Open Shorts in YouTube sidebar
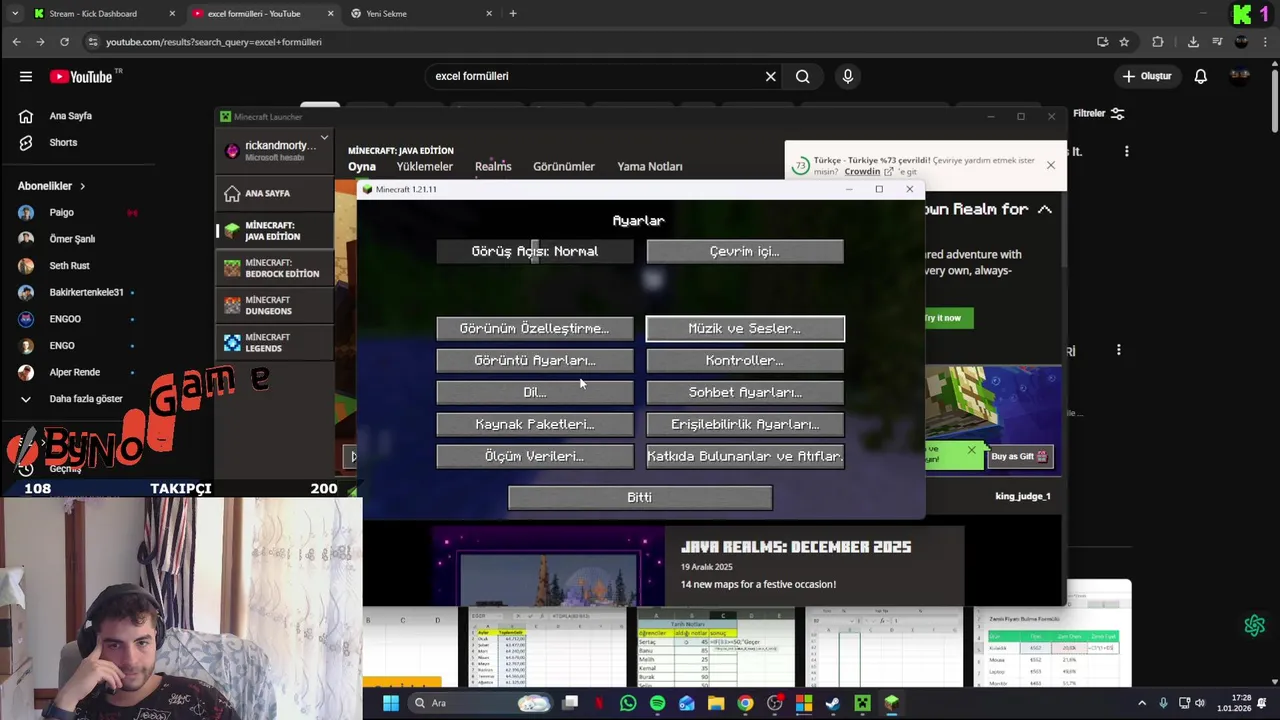The height and width of the screenshot is (720, 1280). [x=63, y=142]
